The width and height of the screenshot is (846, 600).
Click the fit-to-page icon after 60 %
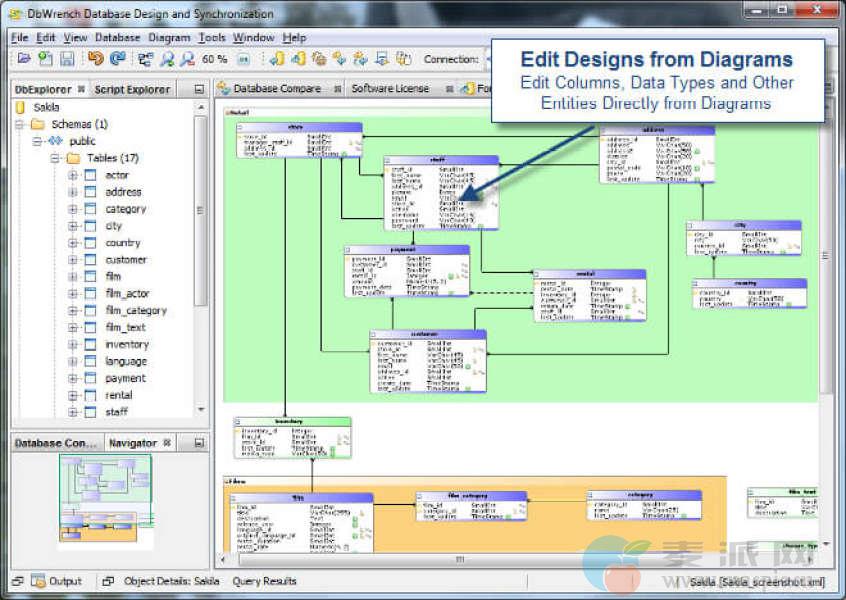[x=244, y=59]
